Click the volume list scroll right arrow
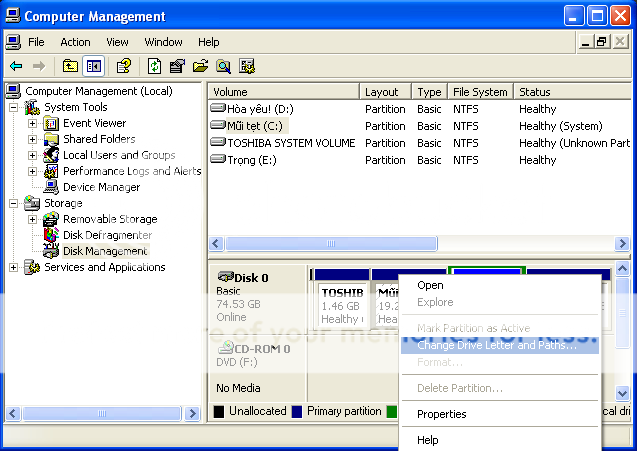 [622, 243]
